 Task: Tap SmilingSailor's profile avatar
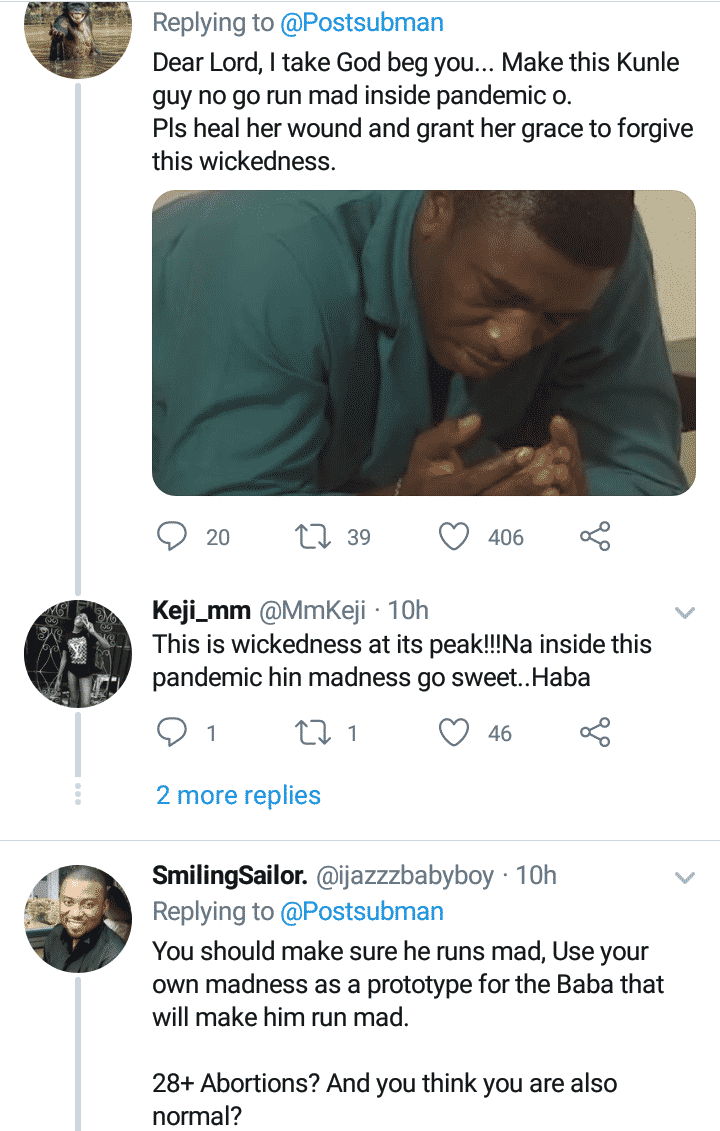78,919
